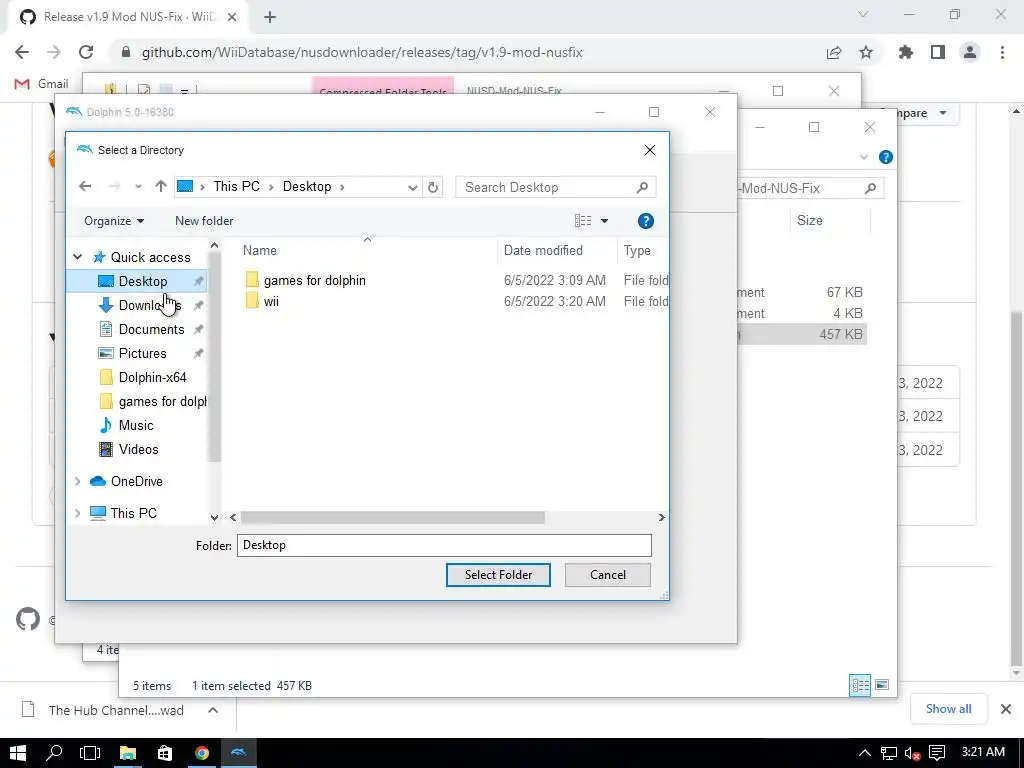Viewport: 1024px width, 768px height.
Task: Open Chrome extensions puzzle icon
Action: pos(905,52)
